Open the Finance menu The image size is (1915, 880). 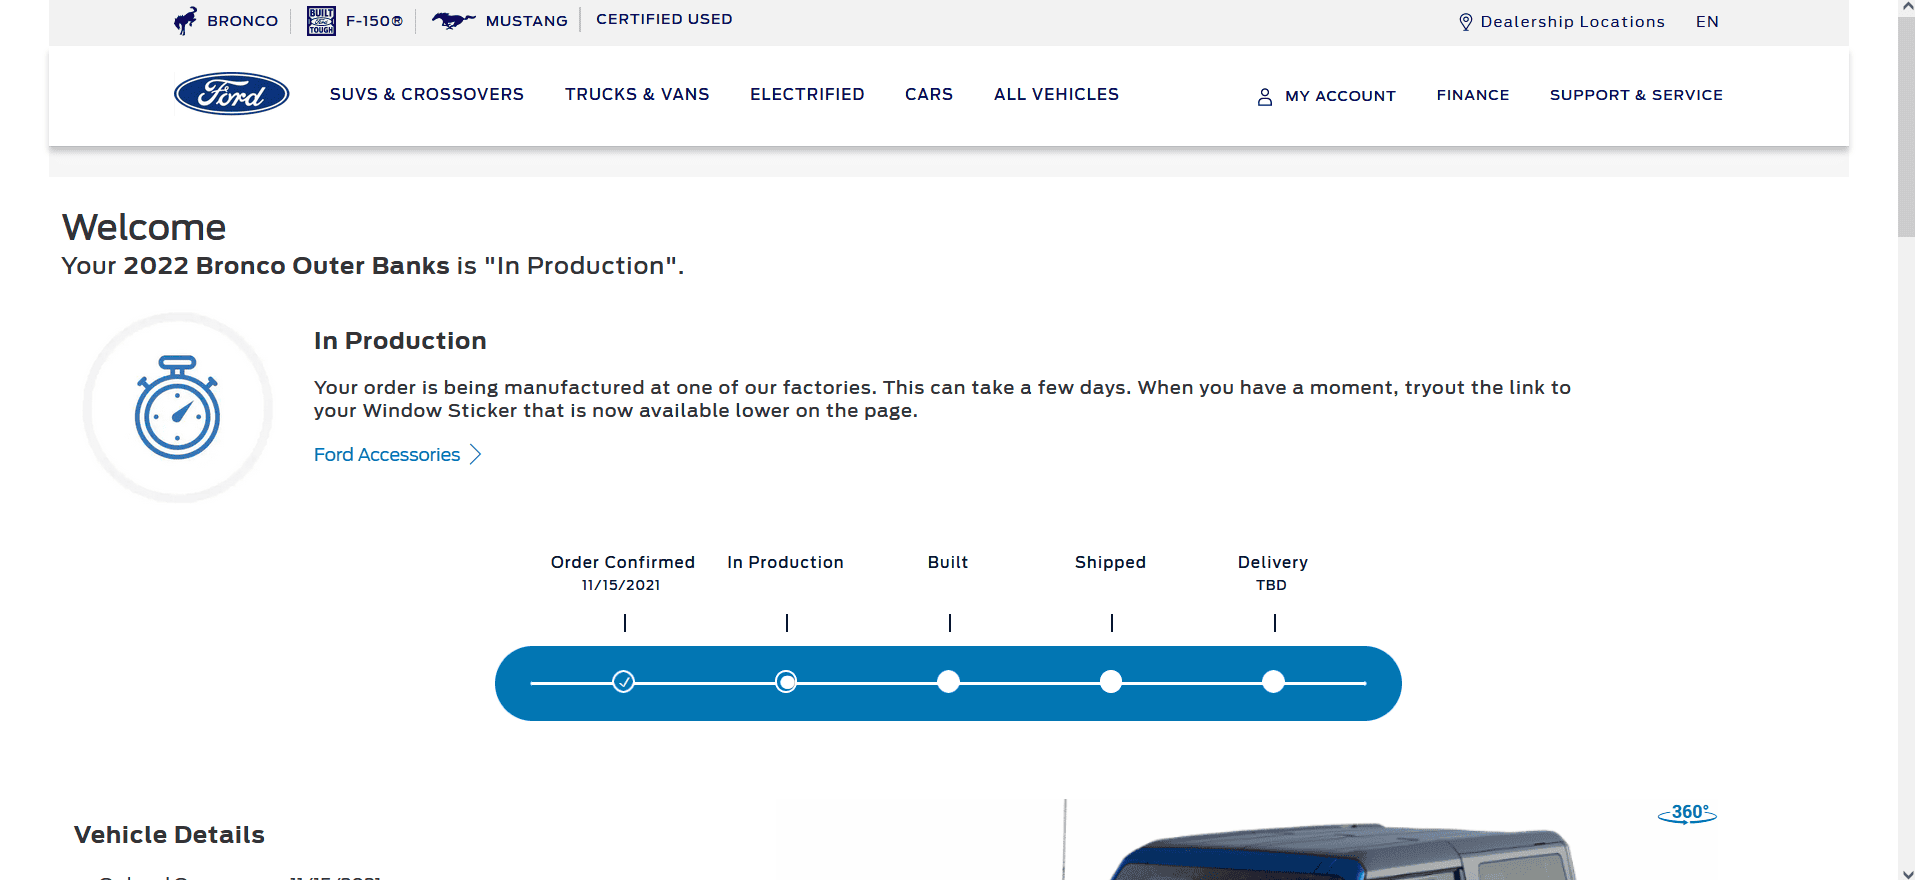coord(1473,95)
